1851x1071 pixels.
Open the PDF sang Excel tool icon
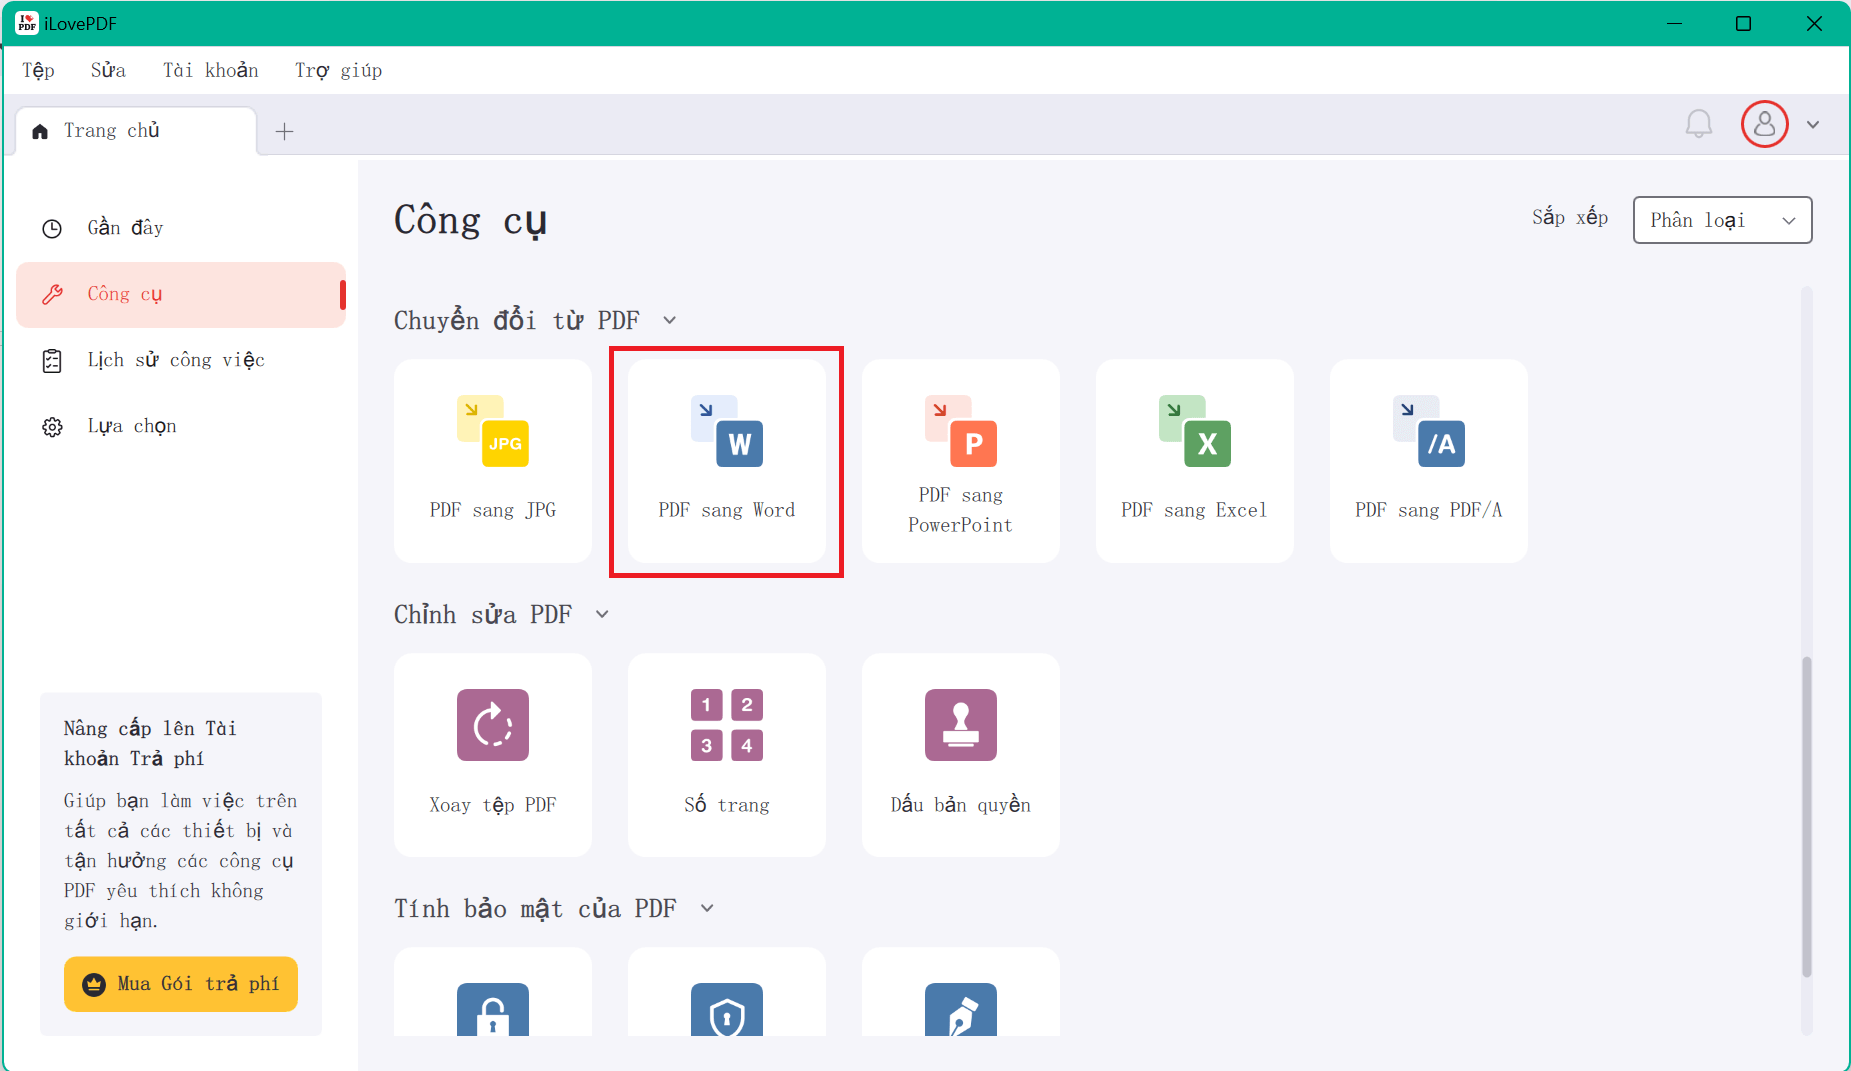pos(1195,431)
